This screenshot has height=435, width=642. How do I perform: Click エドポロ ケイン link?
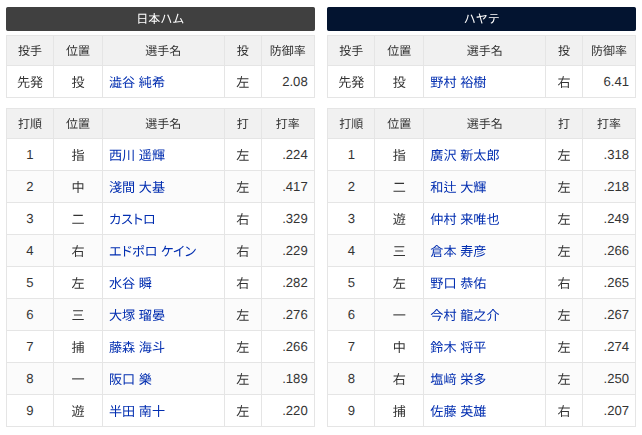click(153, 251)
